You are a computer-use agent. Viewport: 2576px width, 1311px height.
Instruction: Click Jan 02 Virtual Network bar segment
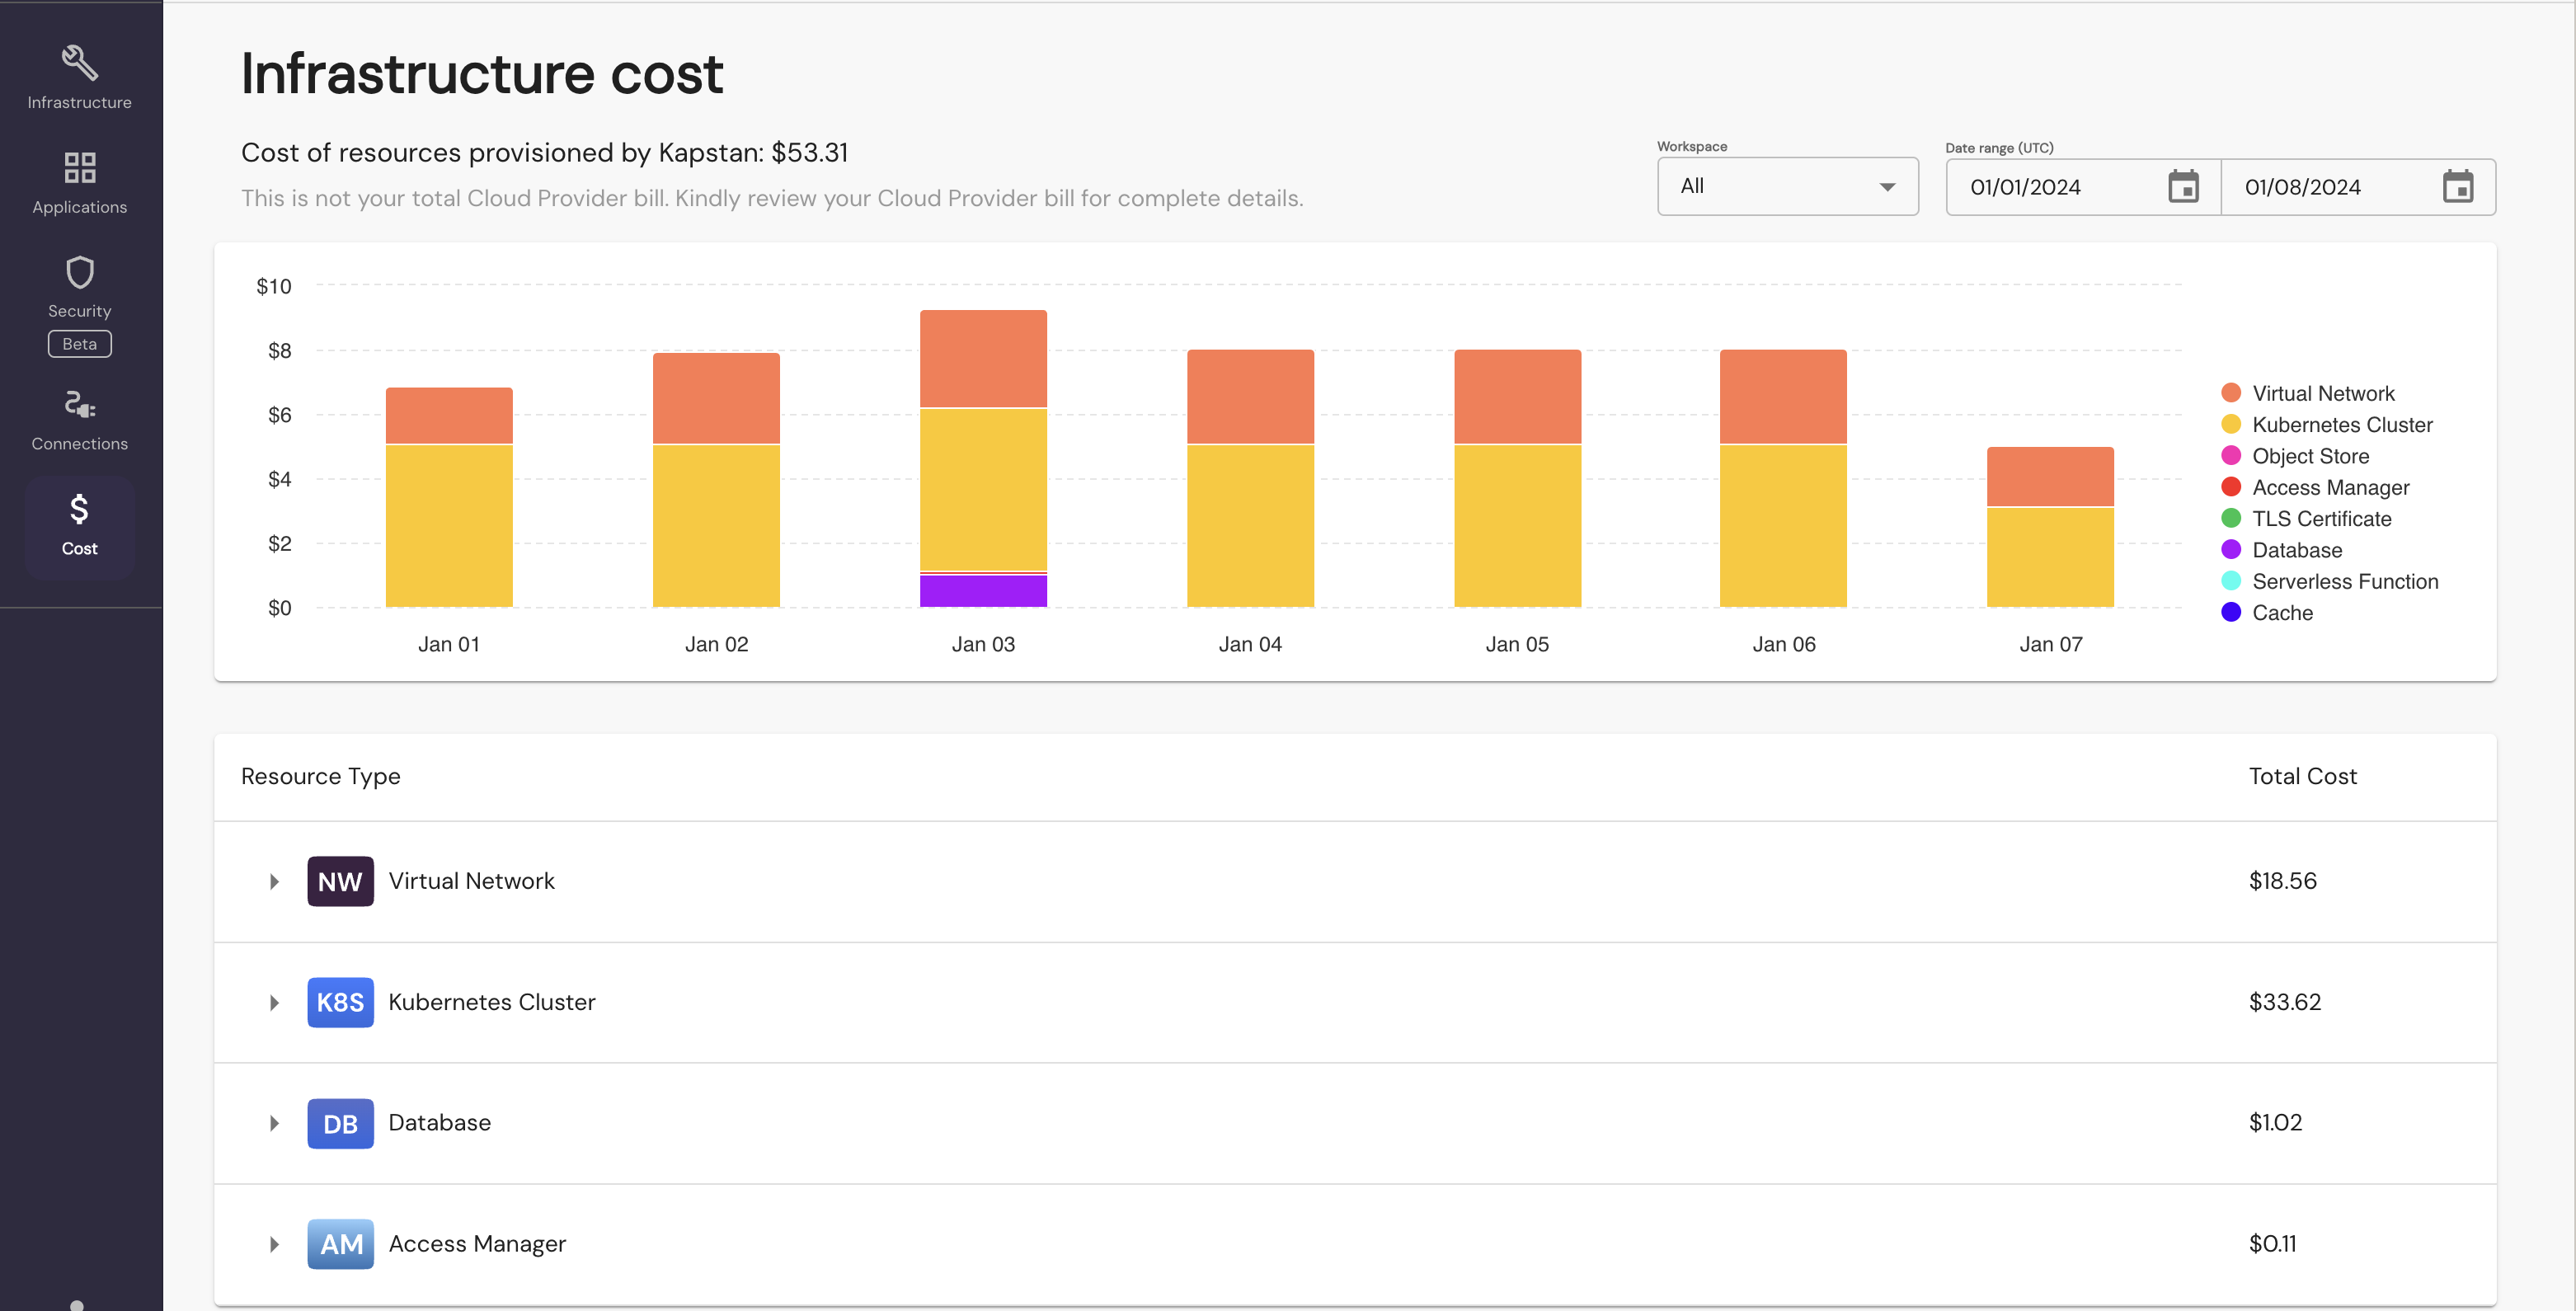[716, 398]
